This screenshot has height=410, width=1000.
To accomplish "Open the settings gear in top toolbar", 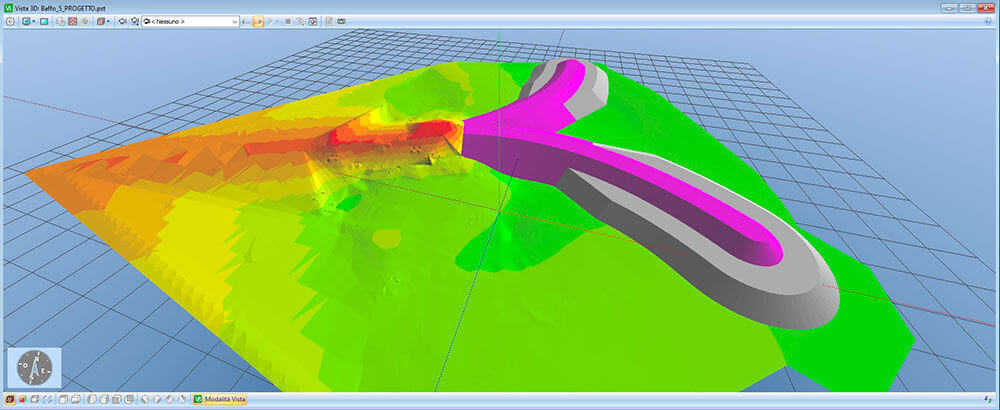I will (10, 20).
